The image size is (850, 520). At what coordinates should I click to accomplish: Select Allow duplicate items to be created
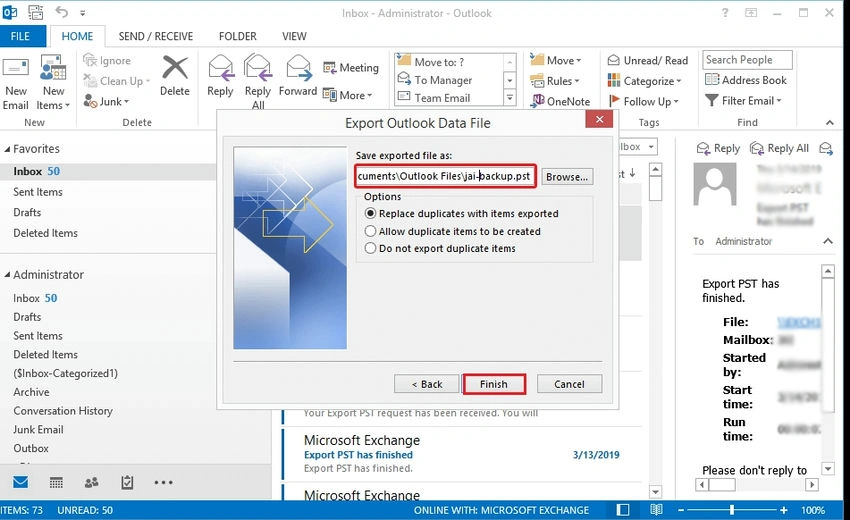coord(453,231)
